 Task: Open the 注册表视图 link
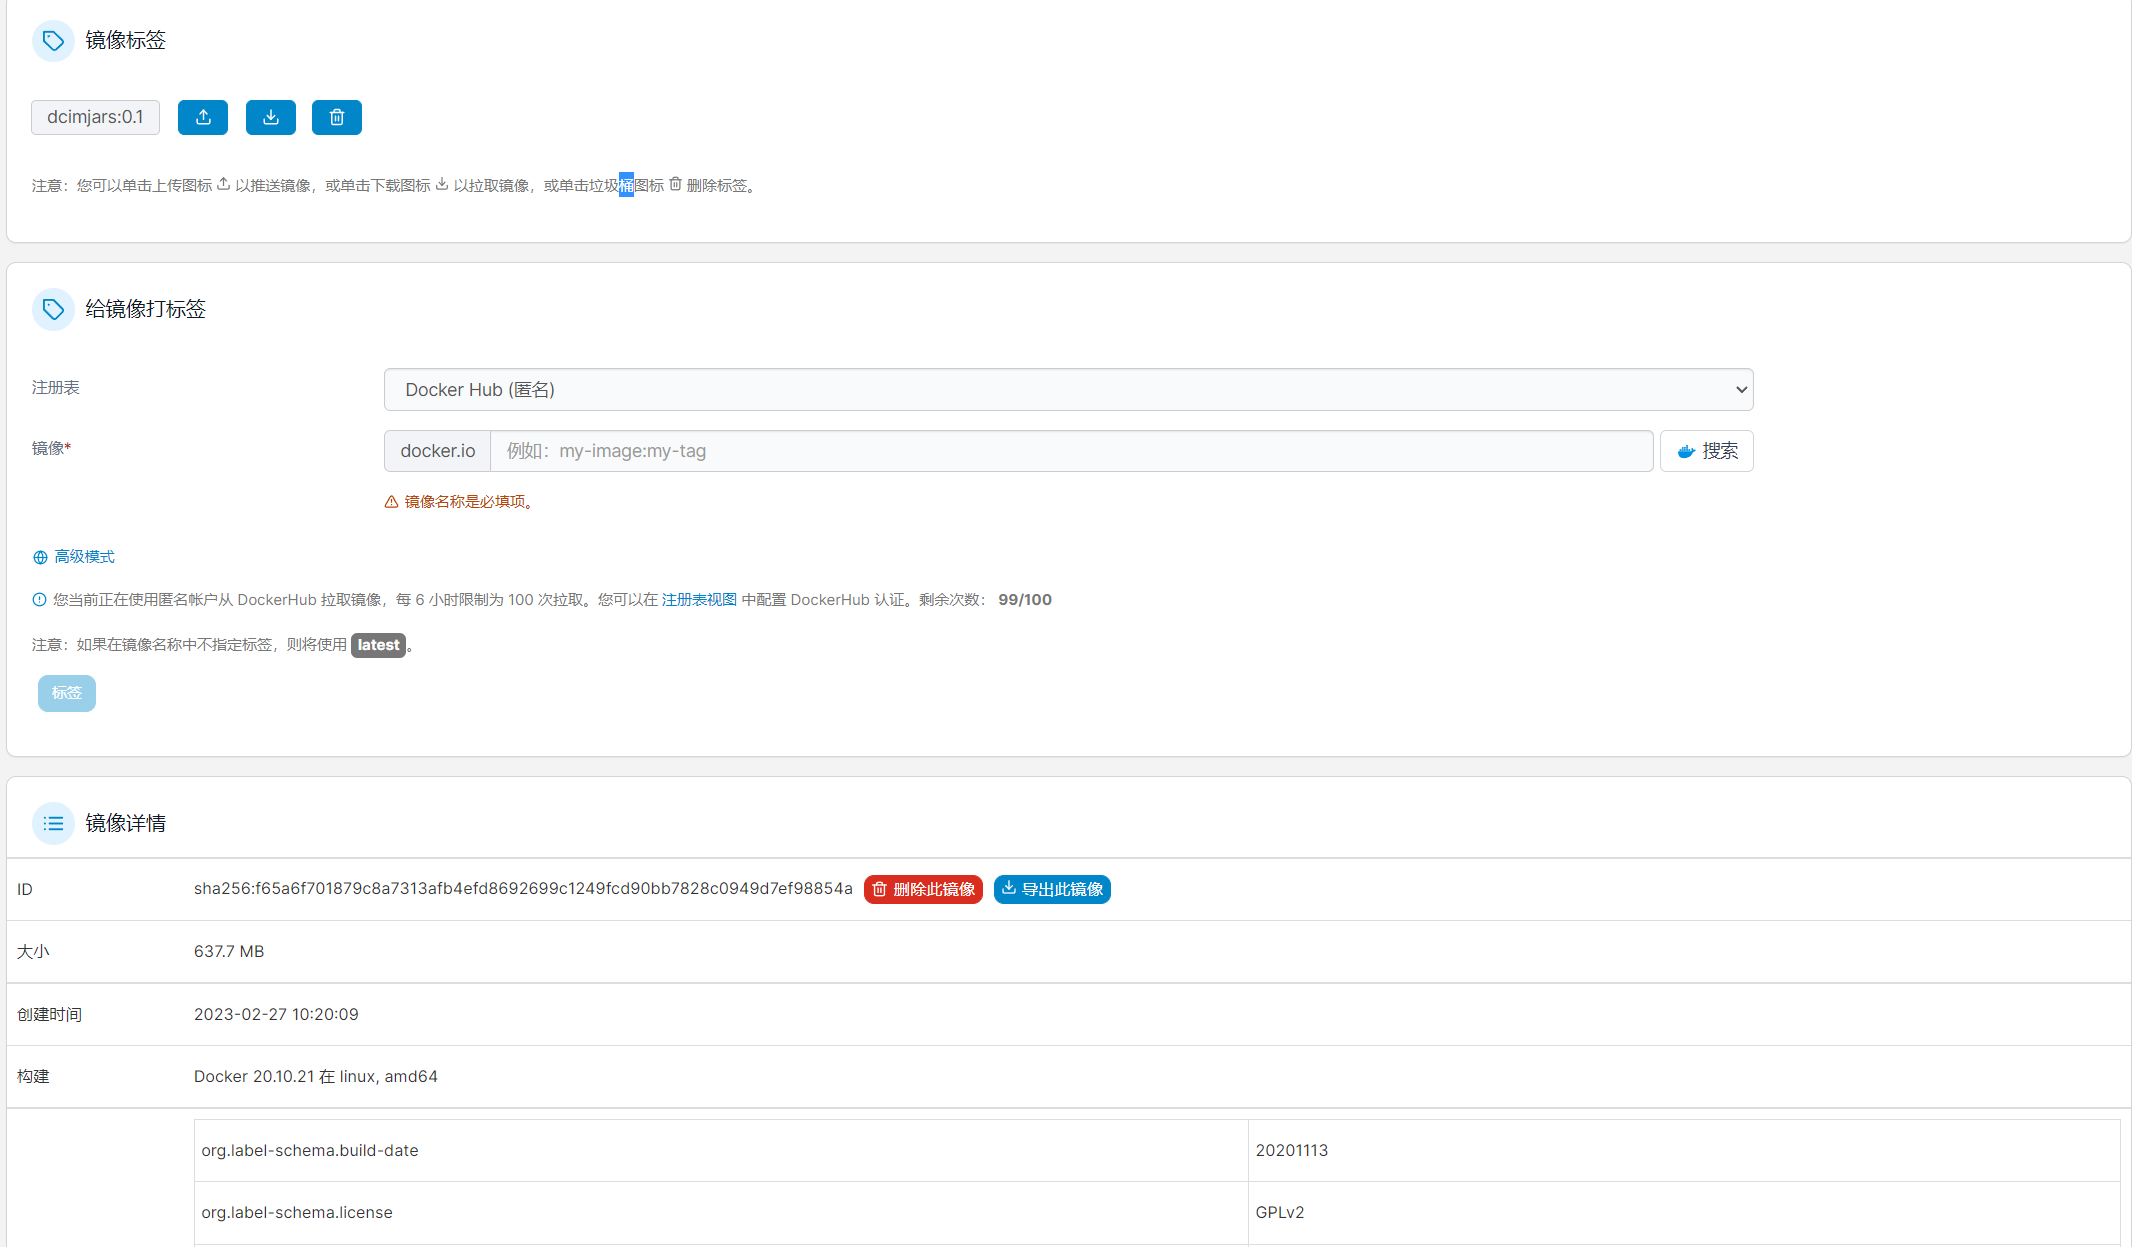coord(698,600)
